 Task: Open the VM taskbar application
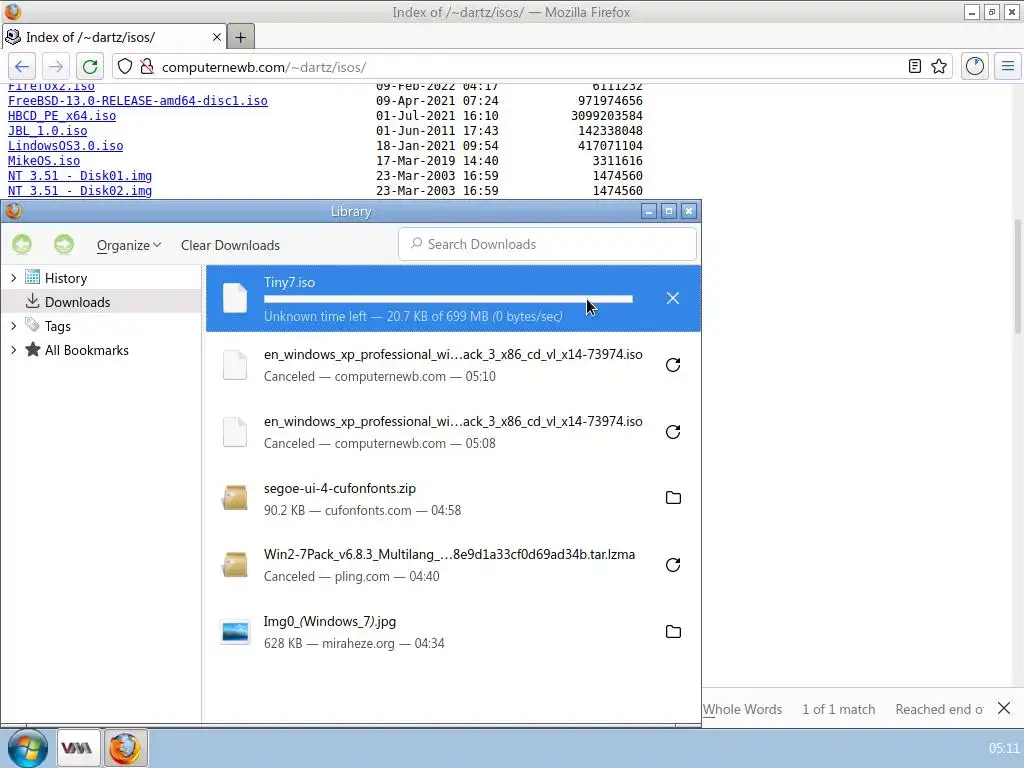click(77, 748)
